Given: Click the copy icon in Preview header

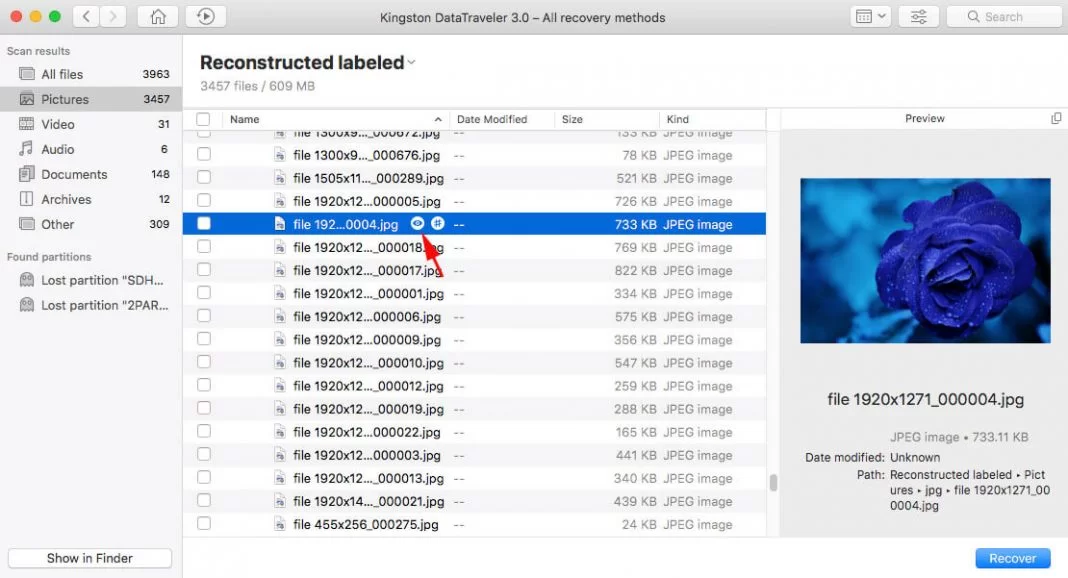Looking at the screenshot, I should pyautogui.click(x=1056, y=118).
